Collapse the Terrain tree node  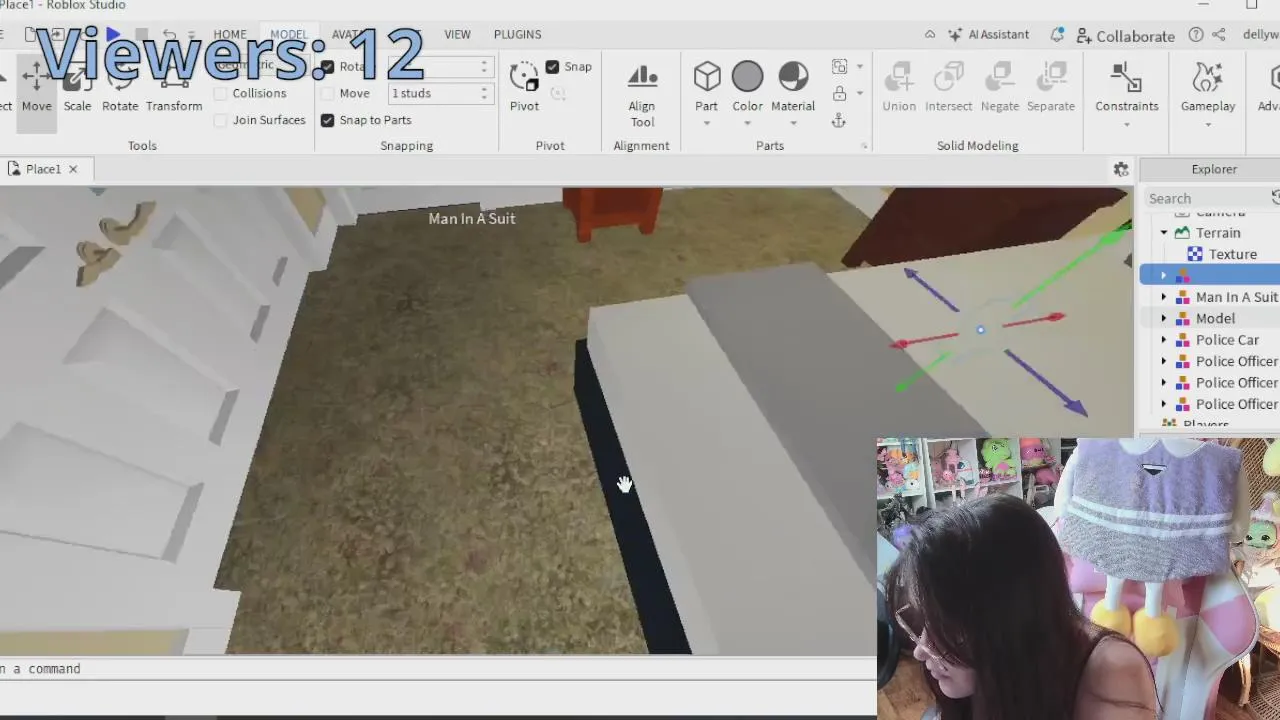tap(1164, 233)
